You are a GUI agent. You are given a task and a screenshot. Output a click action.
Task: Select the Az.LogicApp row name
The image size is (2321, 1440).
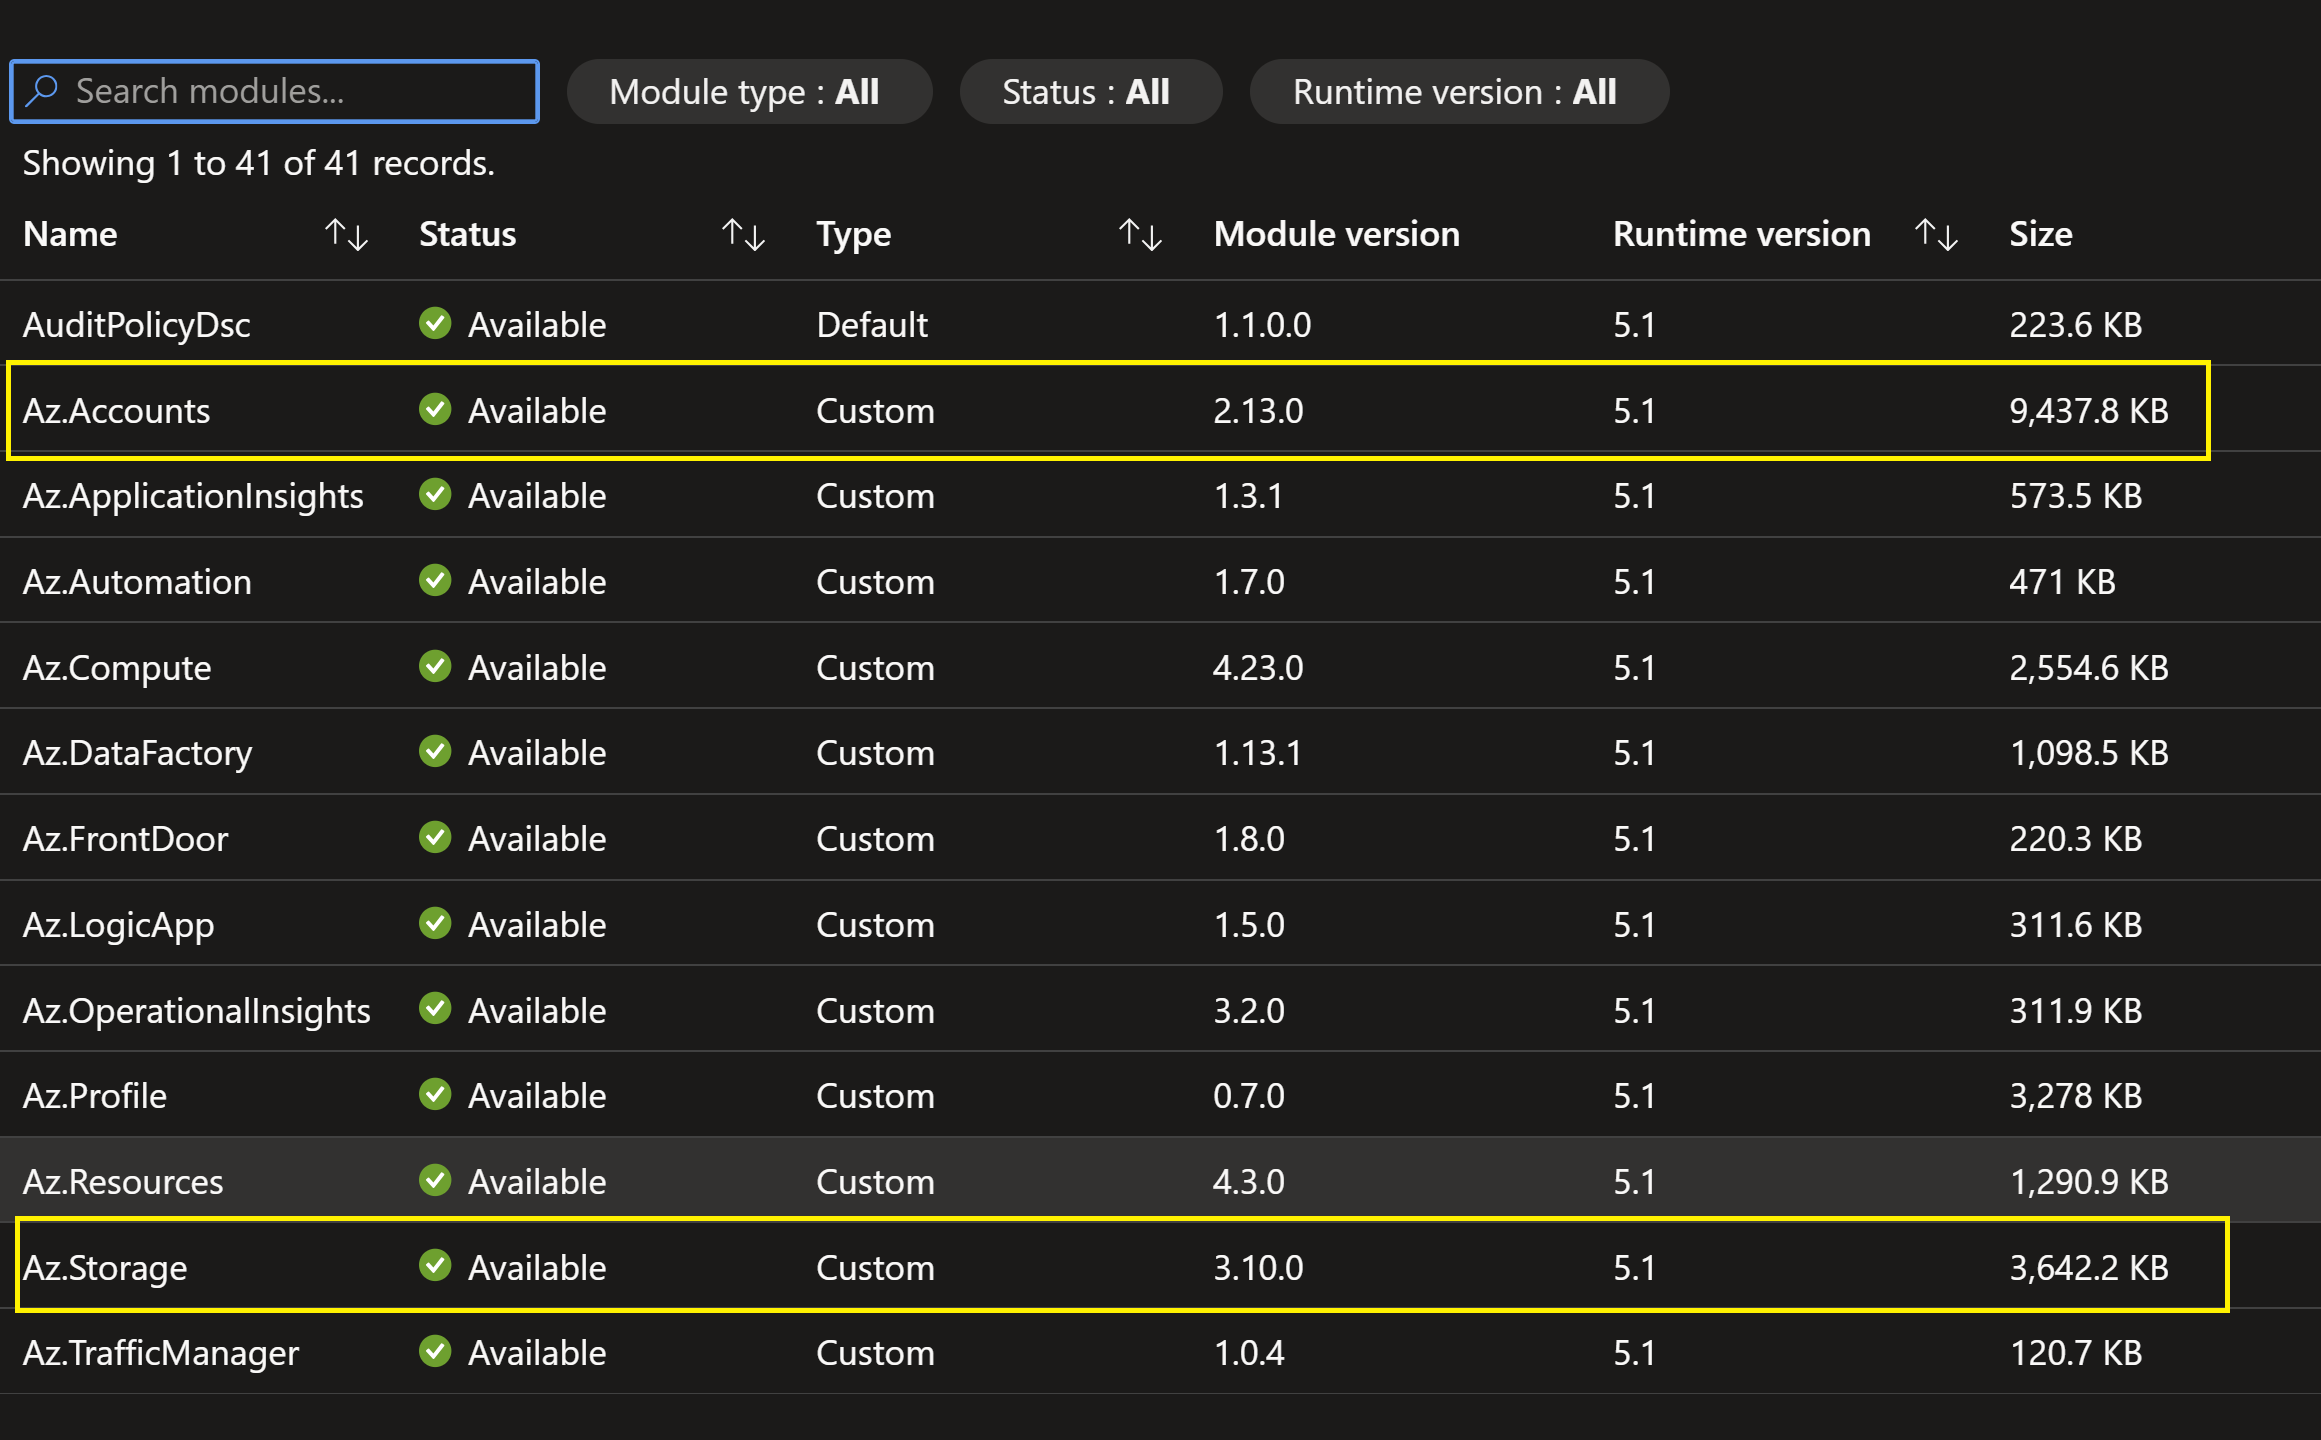118,926
